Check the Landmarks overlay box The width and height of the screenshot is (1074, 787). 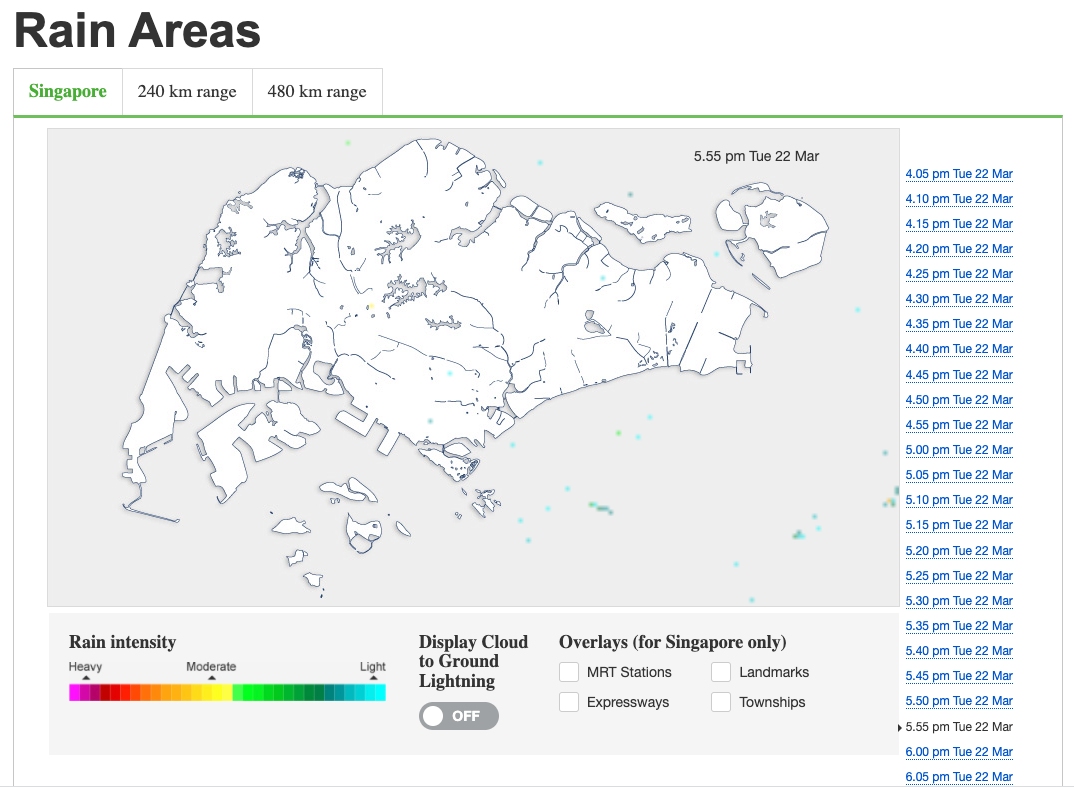tap(721, 672)
